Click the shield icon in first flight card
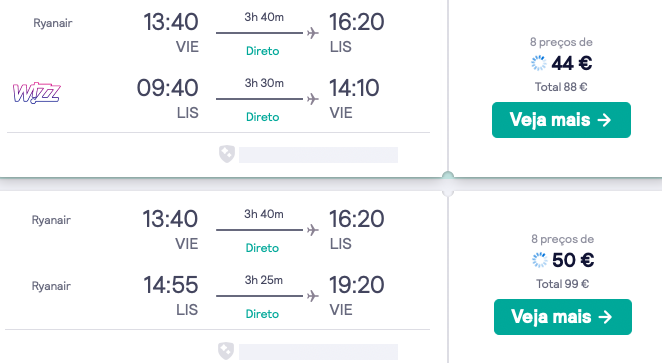662x363 pixels. pyautogui.click(x=227, y=154)
